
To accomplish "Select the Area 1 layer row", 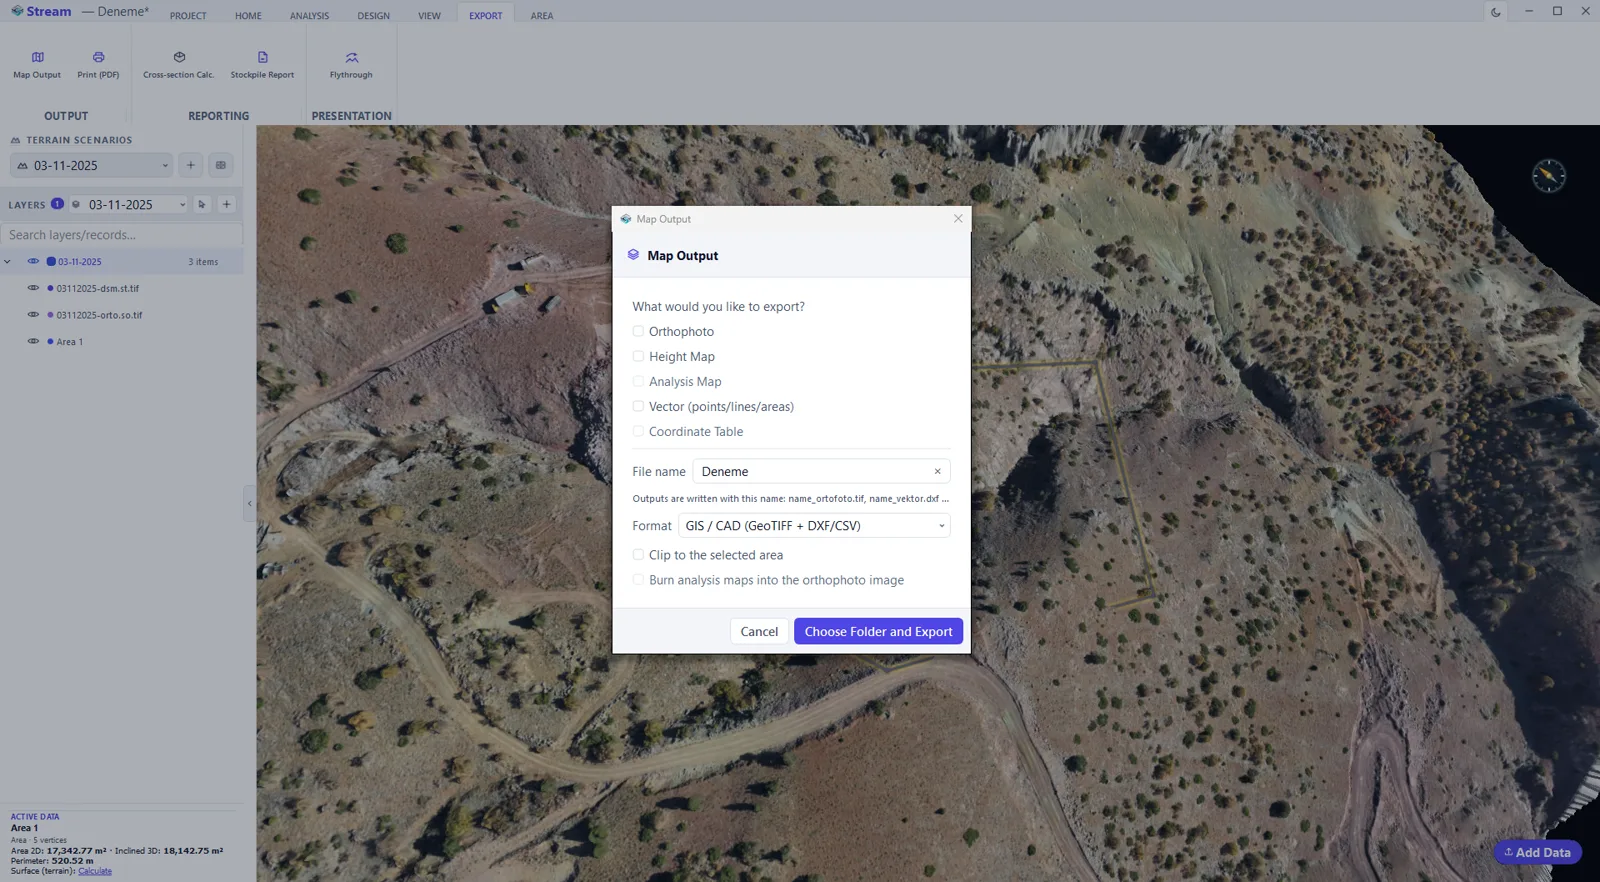I will tap(122, 342).
